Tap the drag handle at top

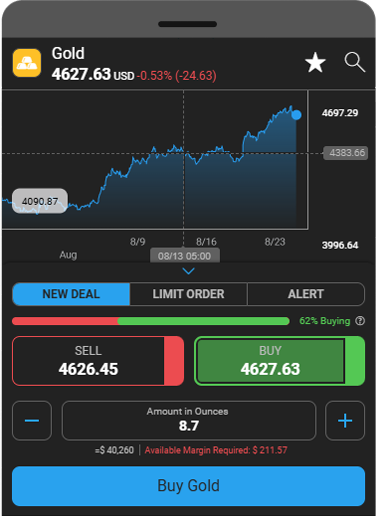click(188, 24)
